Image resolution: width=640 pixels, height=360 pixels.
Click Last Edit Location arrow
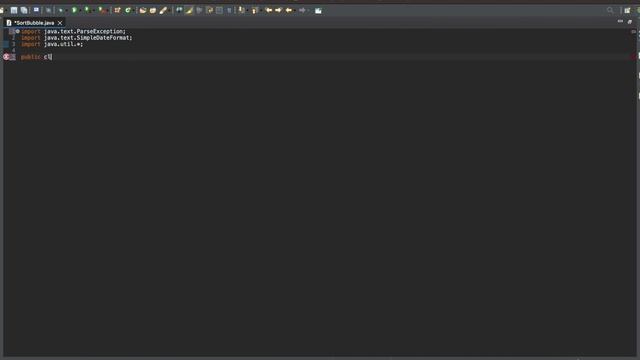(x=269, y=10)
